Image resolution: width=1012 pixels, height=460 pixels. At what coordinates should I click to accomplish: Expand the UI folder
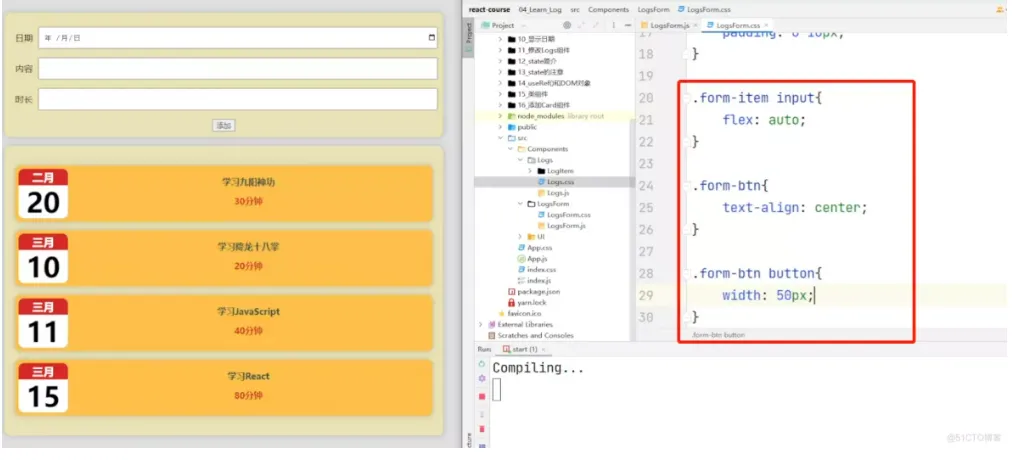coord(520,237)
